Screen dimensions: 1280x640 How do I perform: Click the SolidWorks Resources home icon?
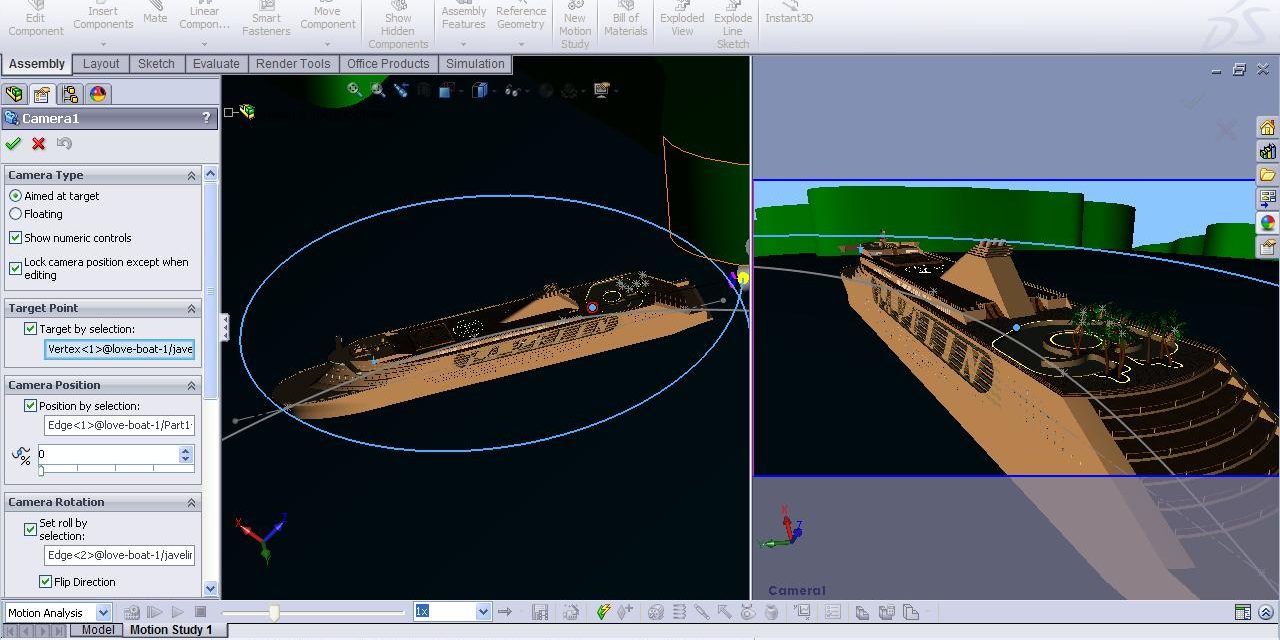pos(1268,128)
